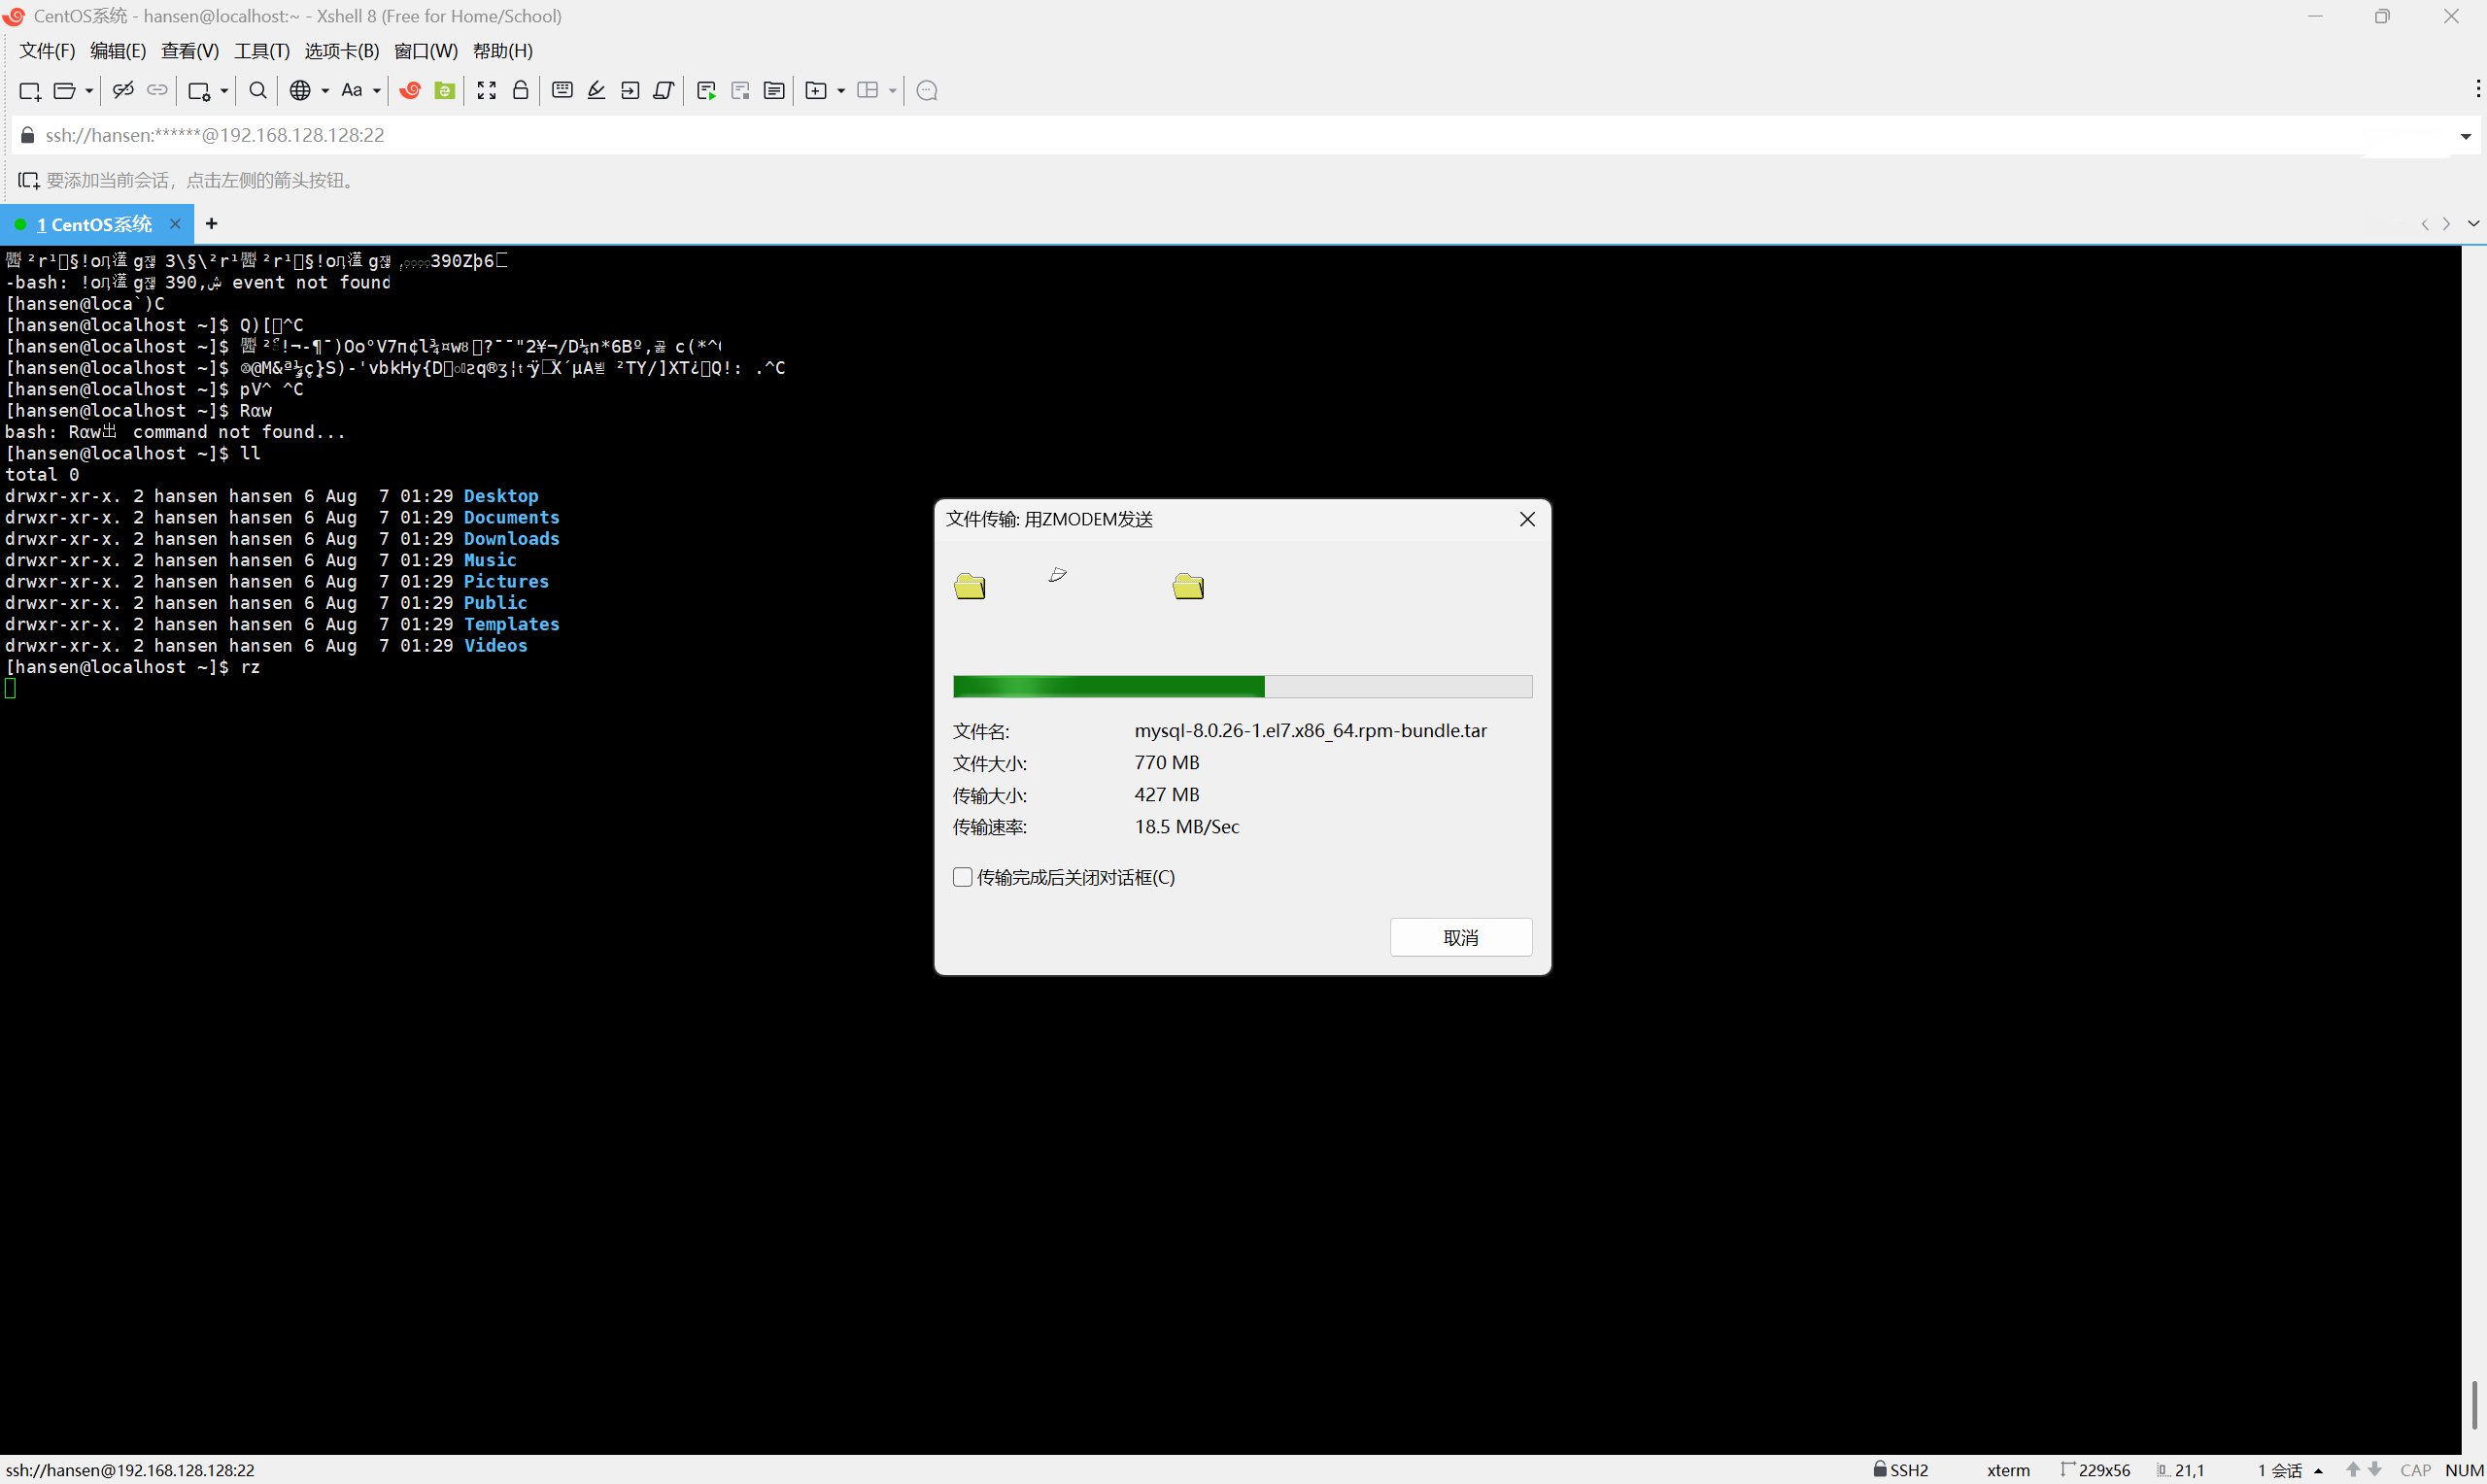Toggle full screen mode icon
Screen dimensions: 2487x1484
487,91
